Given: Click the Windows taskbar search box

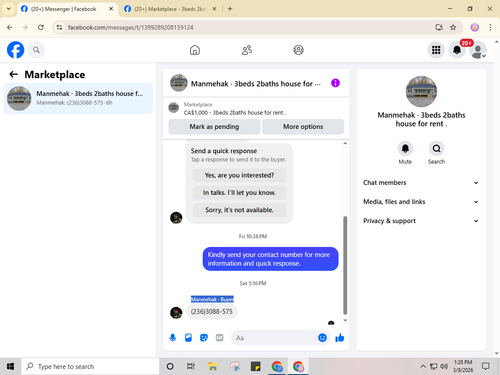Looking at the screenshot, I should (90, 367).
